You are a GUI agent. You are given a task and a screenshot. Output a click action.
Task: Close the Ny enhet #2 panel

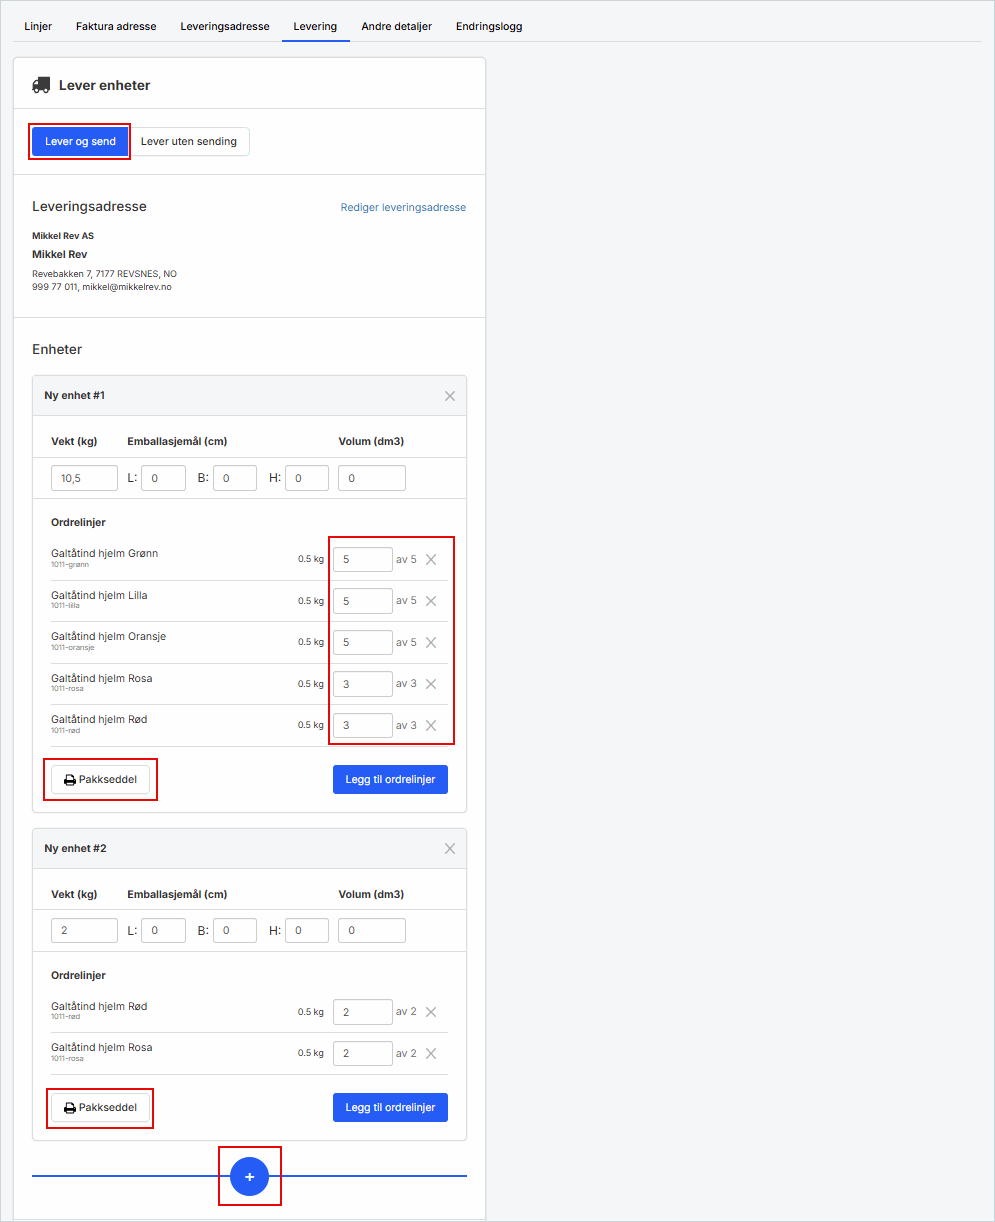pos(450,849)
